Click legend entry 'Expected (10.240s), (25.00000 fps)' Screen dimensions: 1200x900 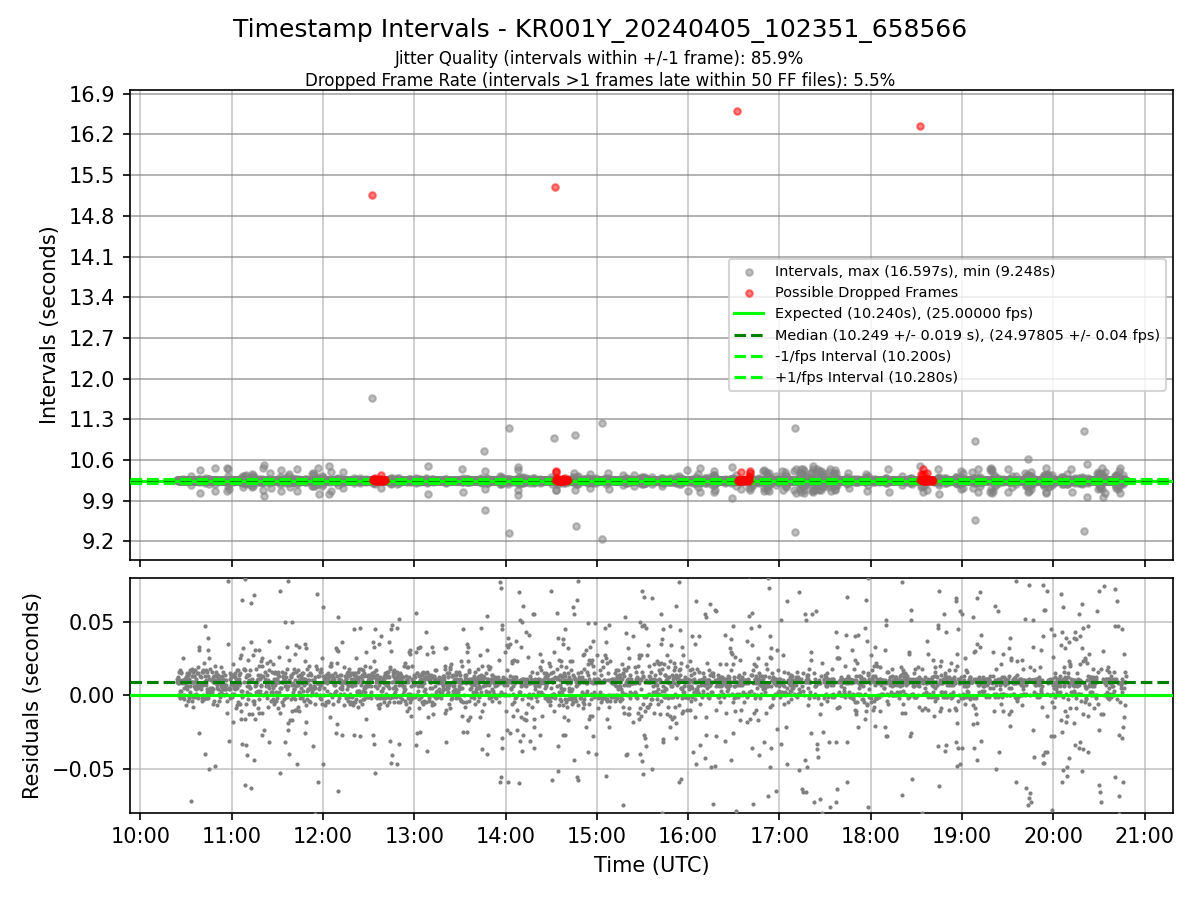point(904,313)
